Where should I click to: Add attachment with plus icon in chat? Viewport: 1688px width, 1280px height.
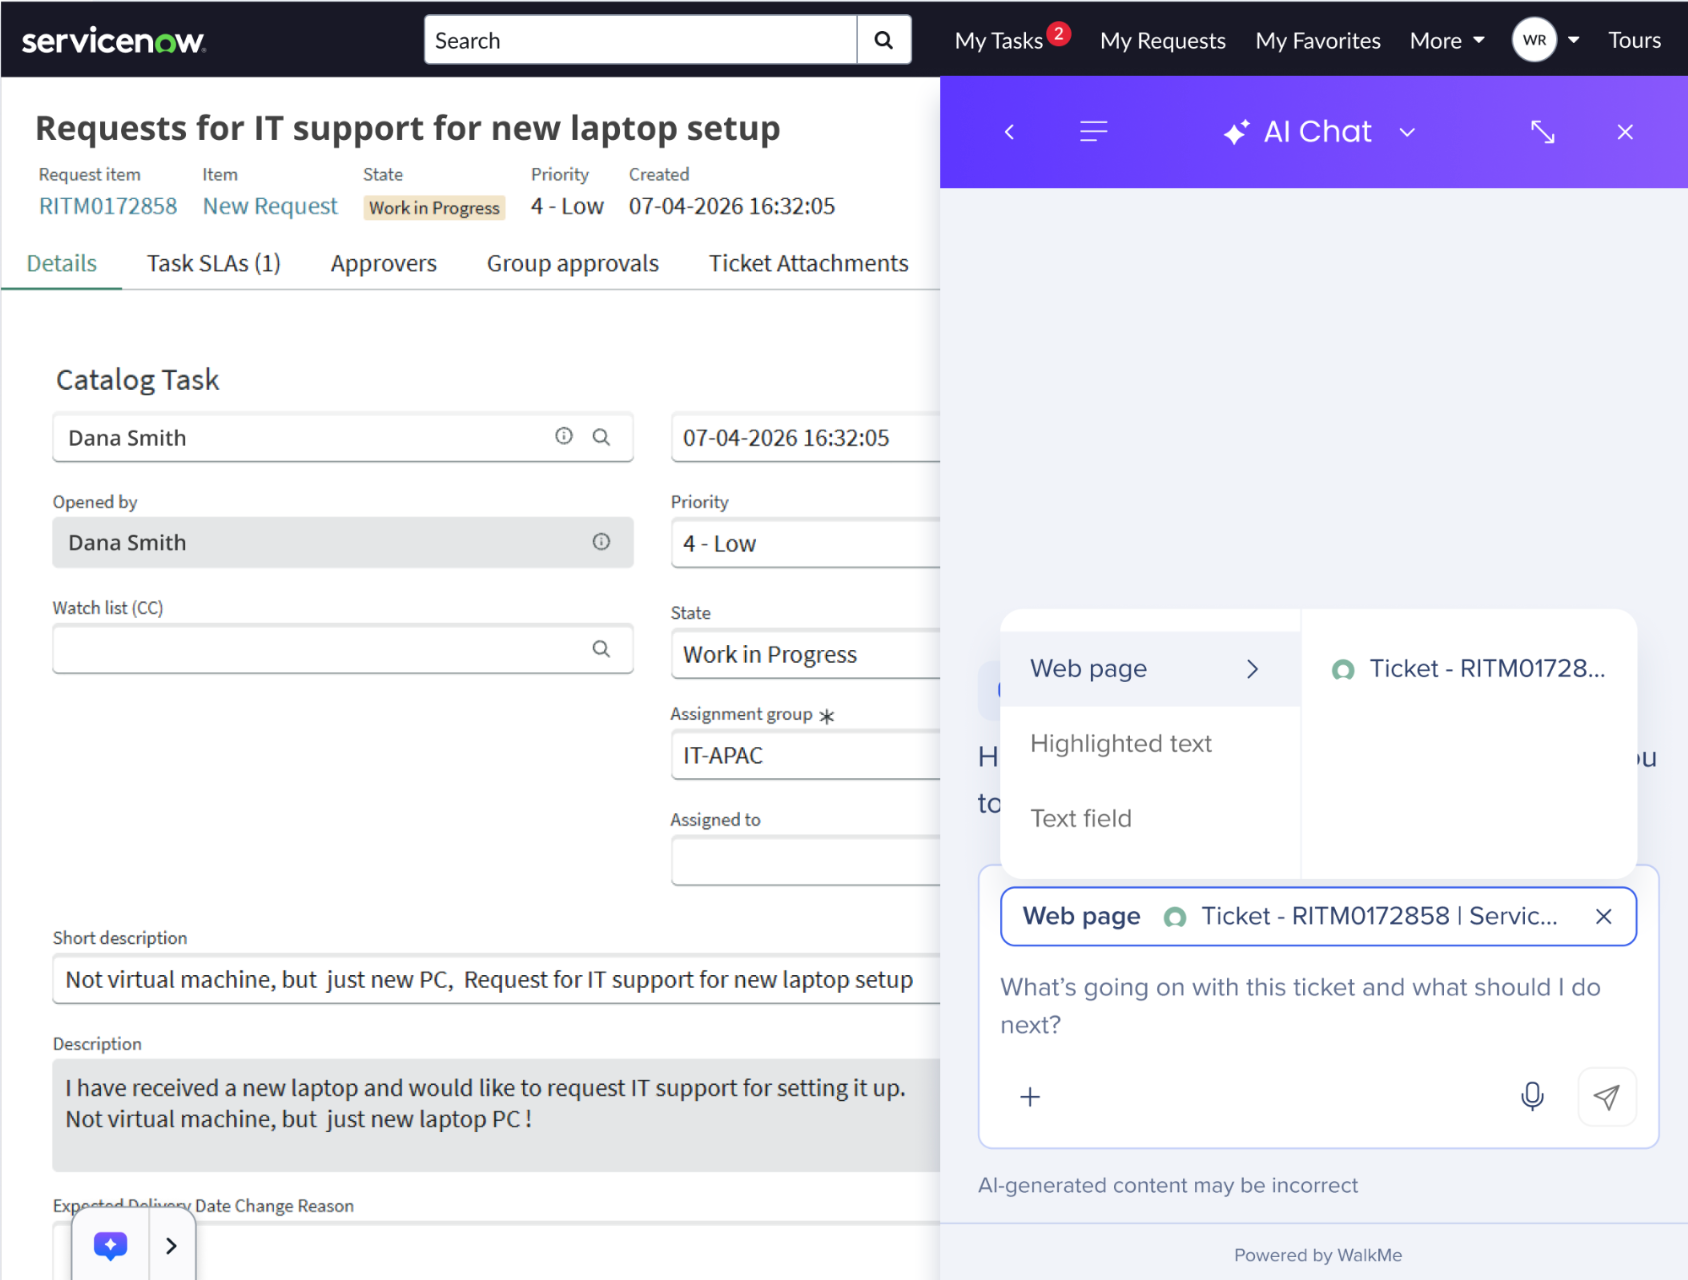(1030, 1097)
